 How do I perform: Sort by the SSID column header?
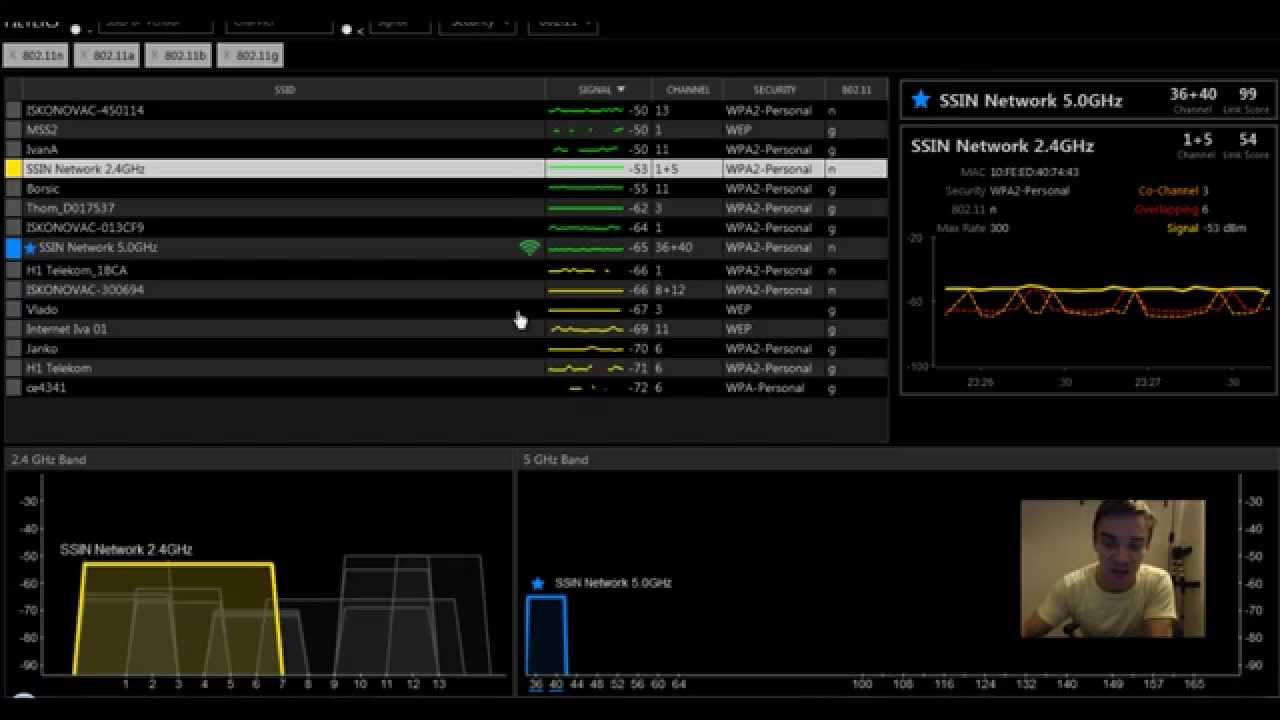coord(285,90)
